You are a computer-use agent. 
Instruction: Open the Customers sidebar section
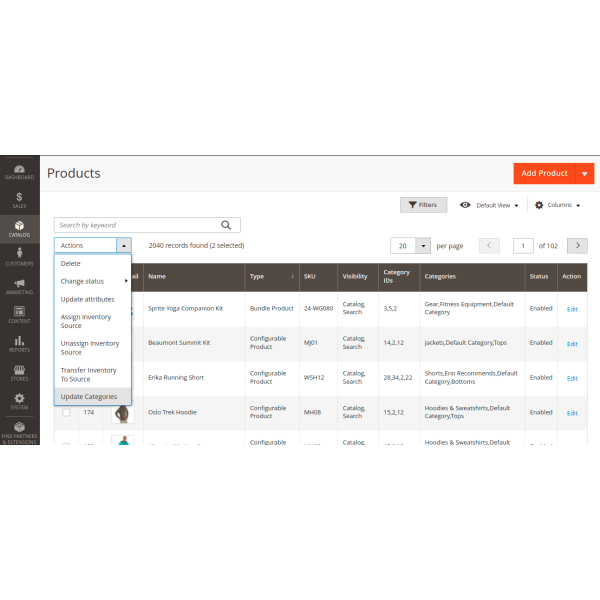[20, 256]
